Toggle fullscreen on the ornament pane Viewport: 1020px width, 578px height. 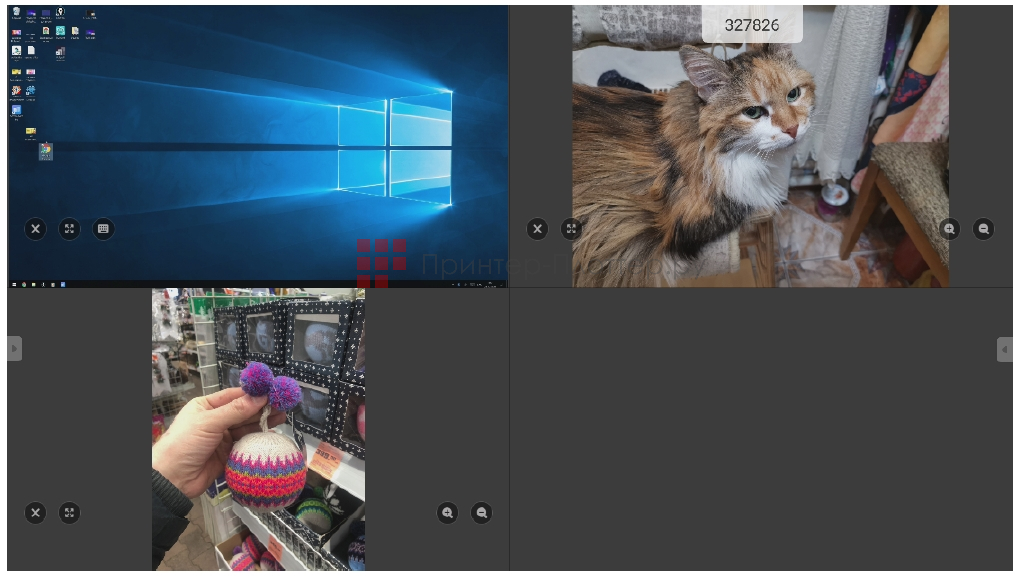click(x=69, y=513)
